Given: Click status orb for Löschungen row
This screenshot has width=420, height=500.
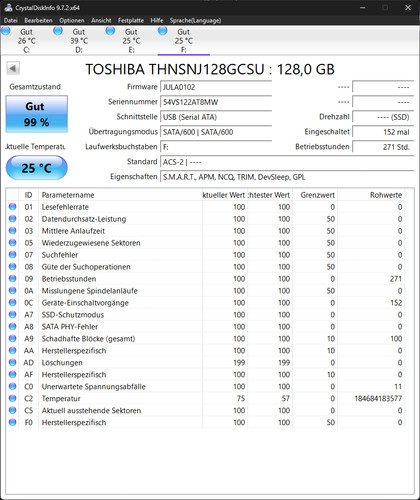Looking at the screenshot, I should pos(13,363).
